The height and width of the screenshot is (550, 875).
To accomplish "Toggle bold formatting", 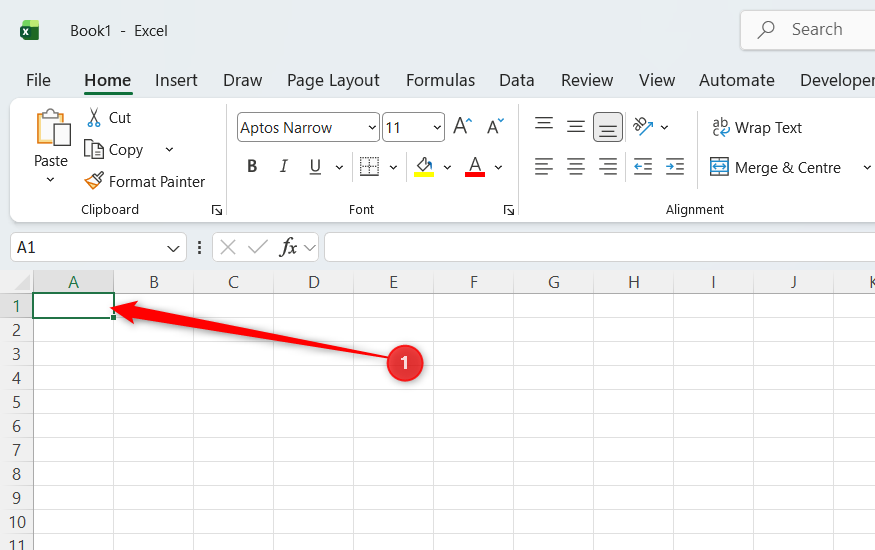I will coord(252,166).
